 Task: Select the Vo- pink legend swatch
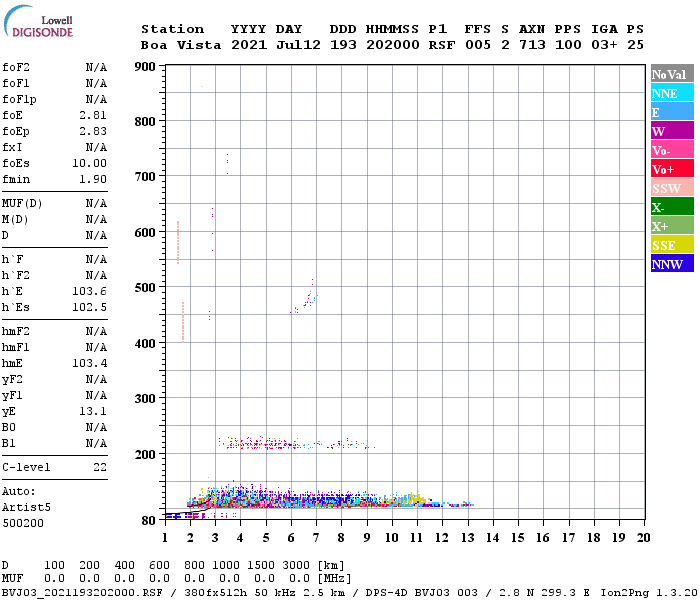(x=672, y=150)
